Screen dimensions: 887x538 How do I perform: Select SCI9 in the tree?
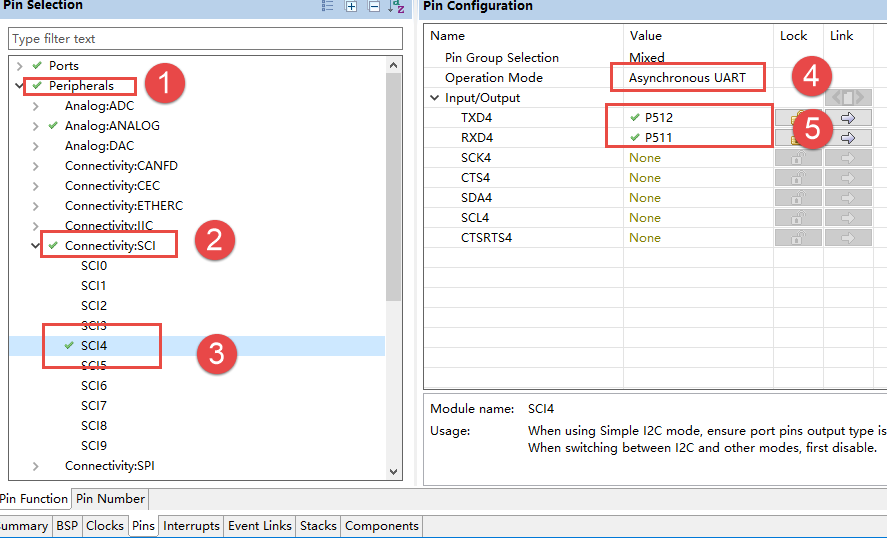pos(94,446)
